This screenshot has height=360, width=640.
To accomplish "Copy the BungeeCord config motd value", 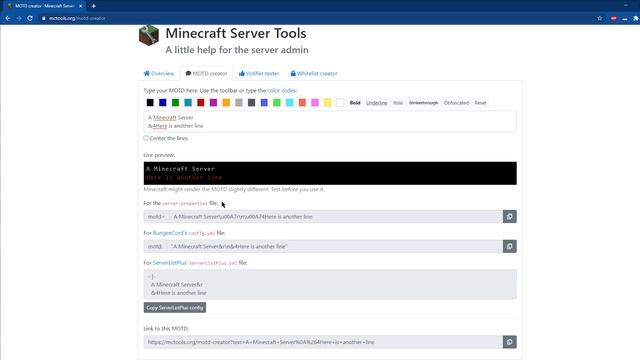I will coord(509,247).
